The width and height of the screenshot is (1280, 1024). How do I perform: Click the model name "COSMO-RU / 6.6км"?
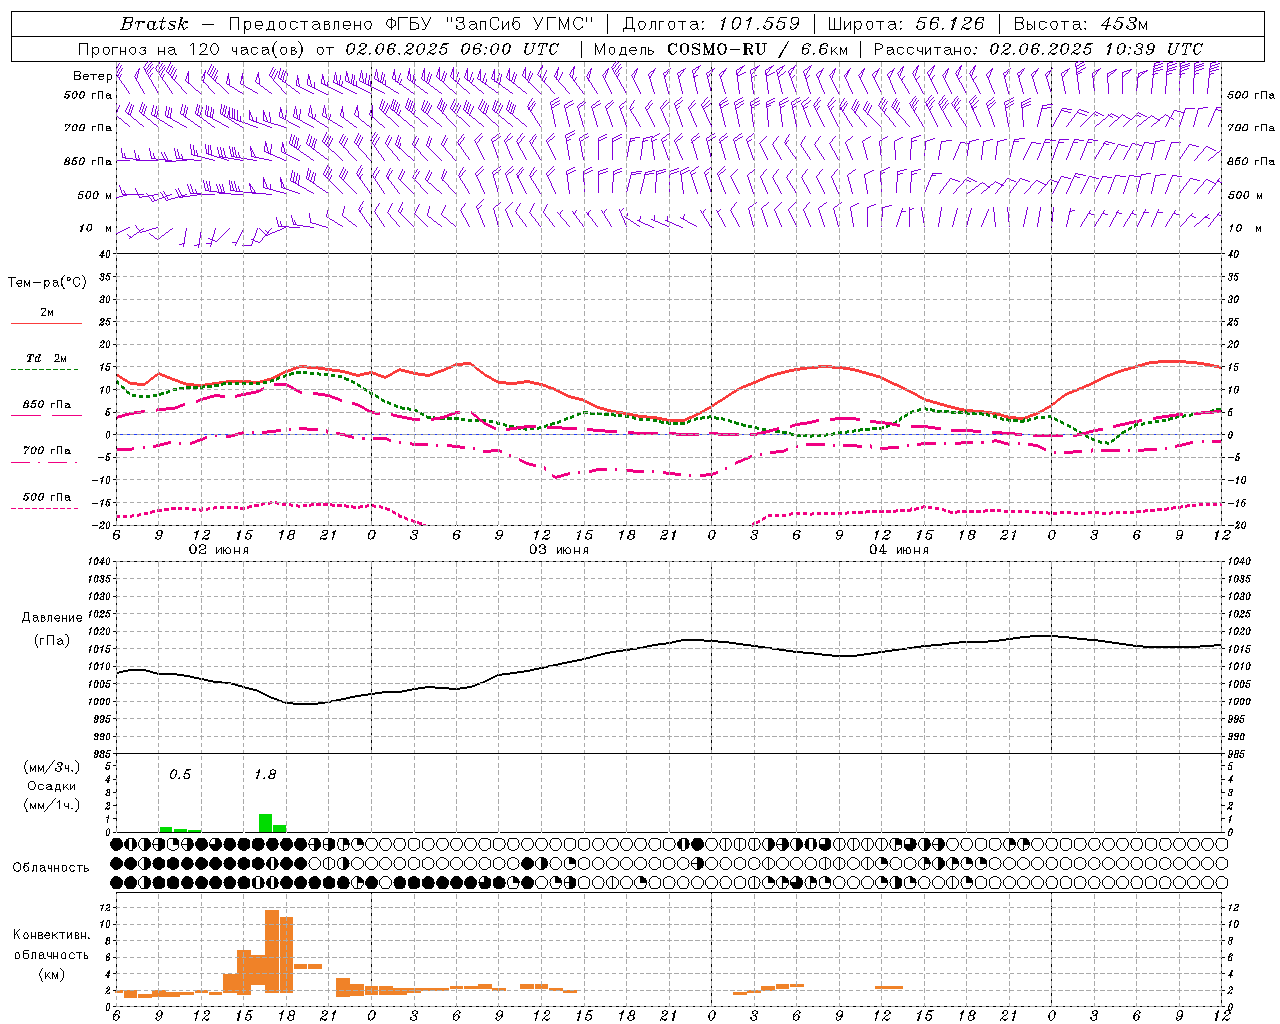click(x=758, y=49)
